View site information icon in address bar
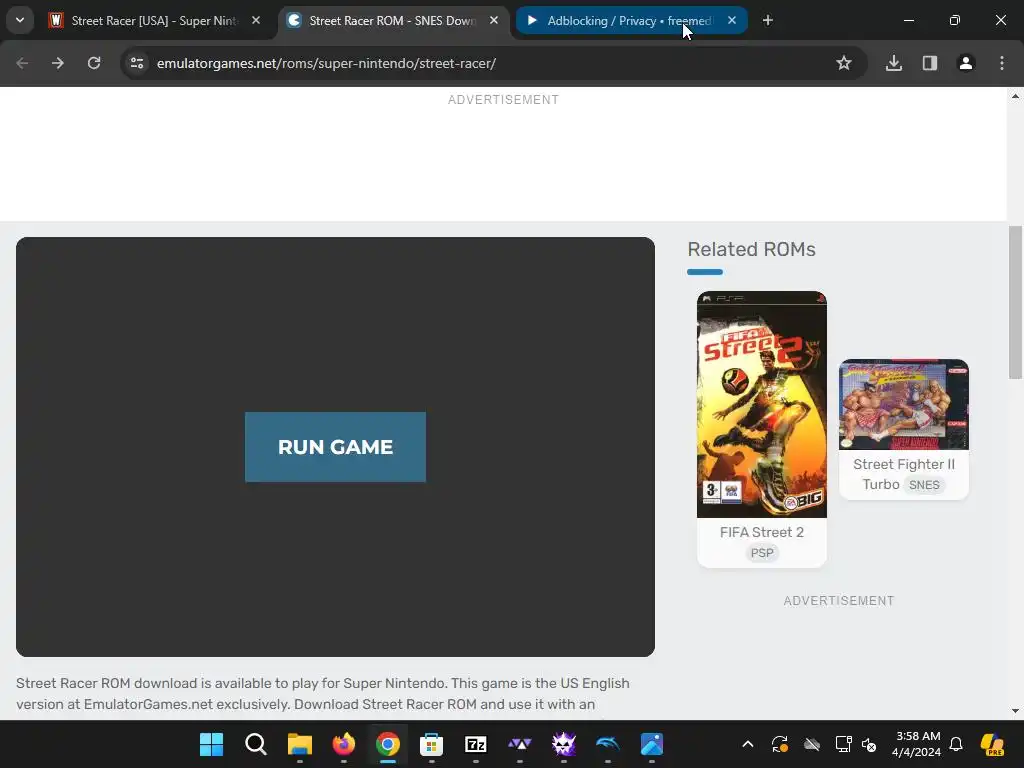Viewport: 1024px width, 768px height. (x=137, y=63)
